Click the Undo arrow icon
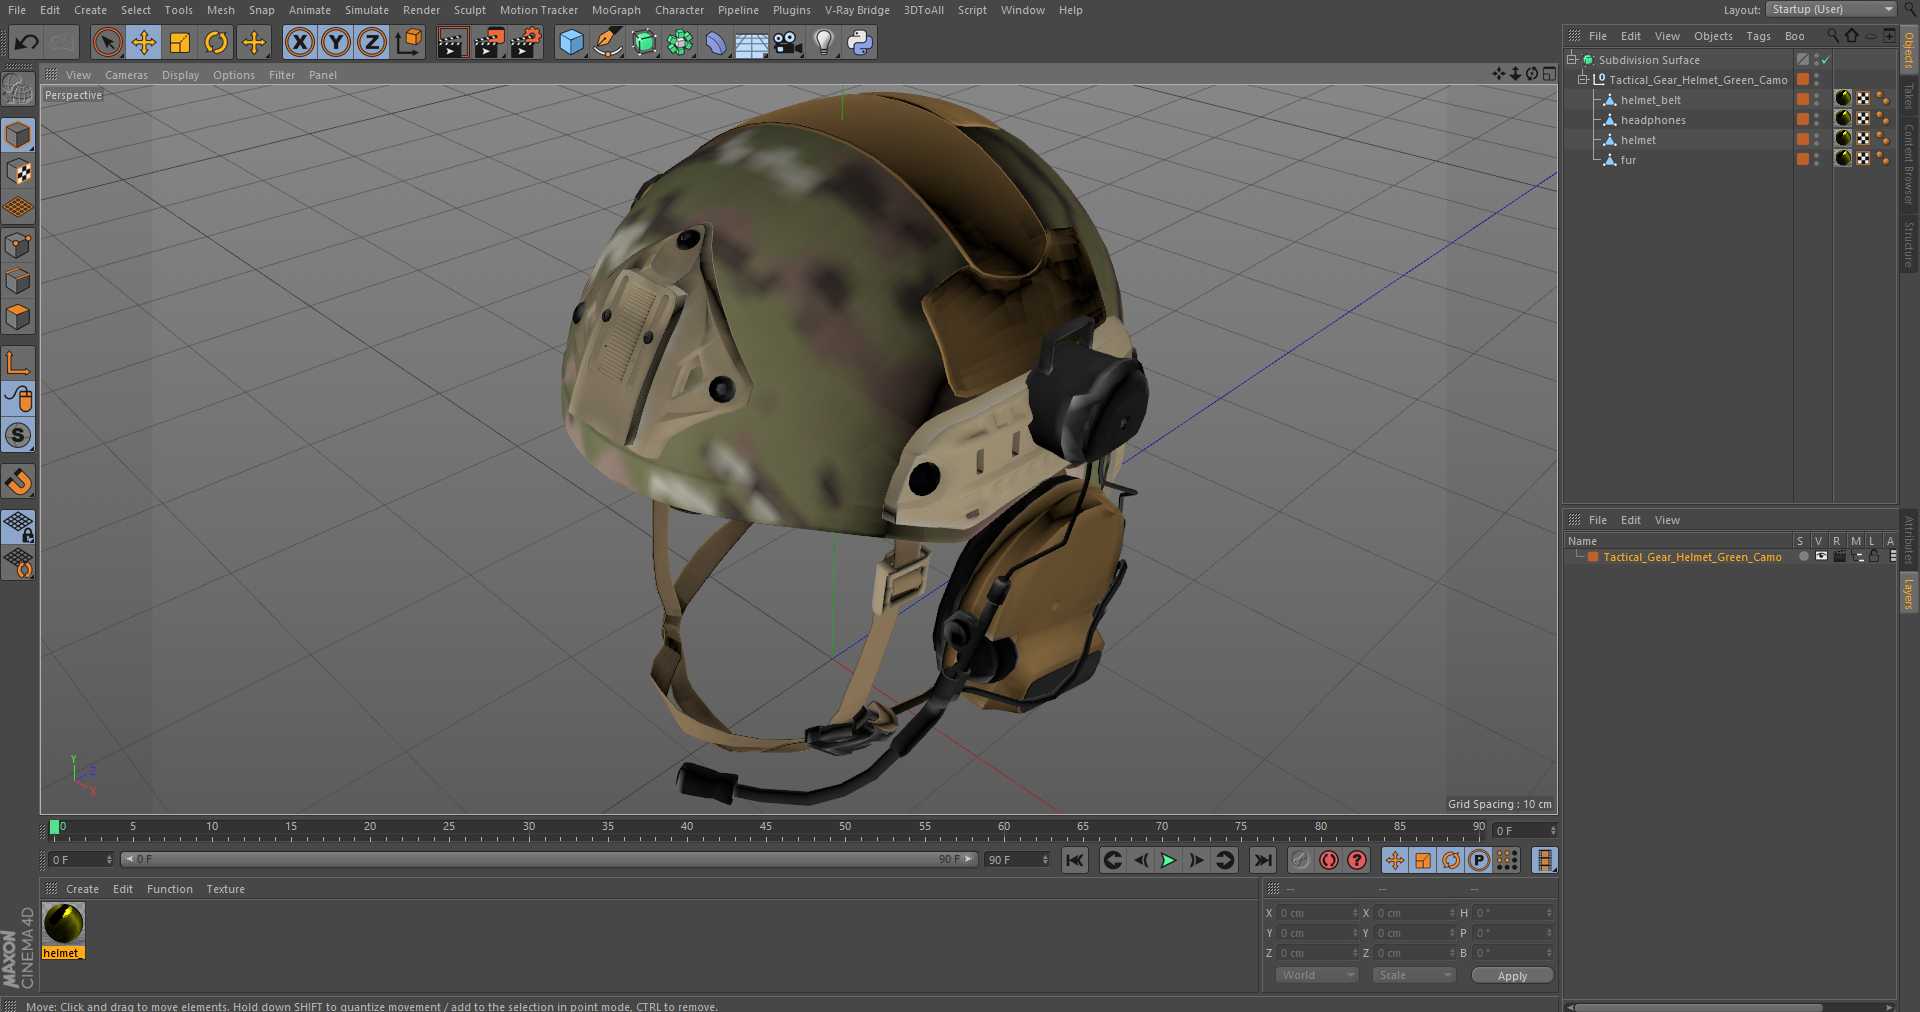 pyautogui.click(x=27, y=42)
